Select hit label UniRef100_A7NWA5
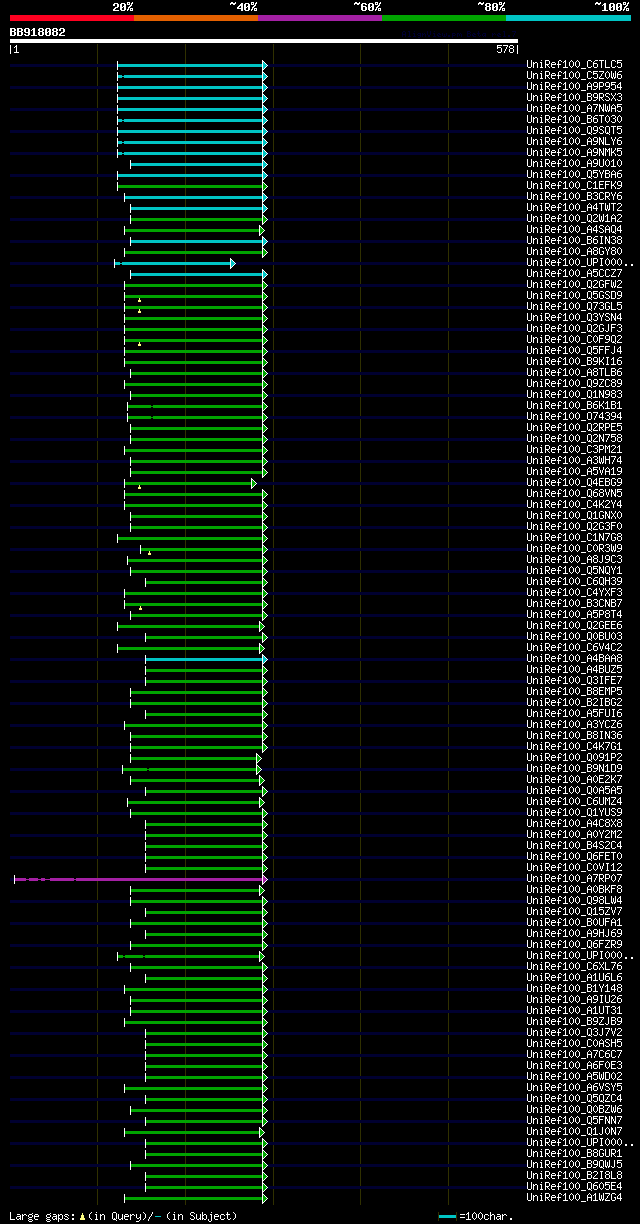This screenshot has height=1224, width=640. (x=574, y=109)
